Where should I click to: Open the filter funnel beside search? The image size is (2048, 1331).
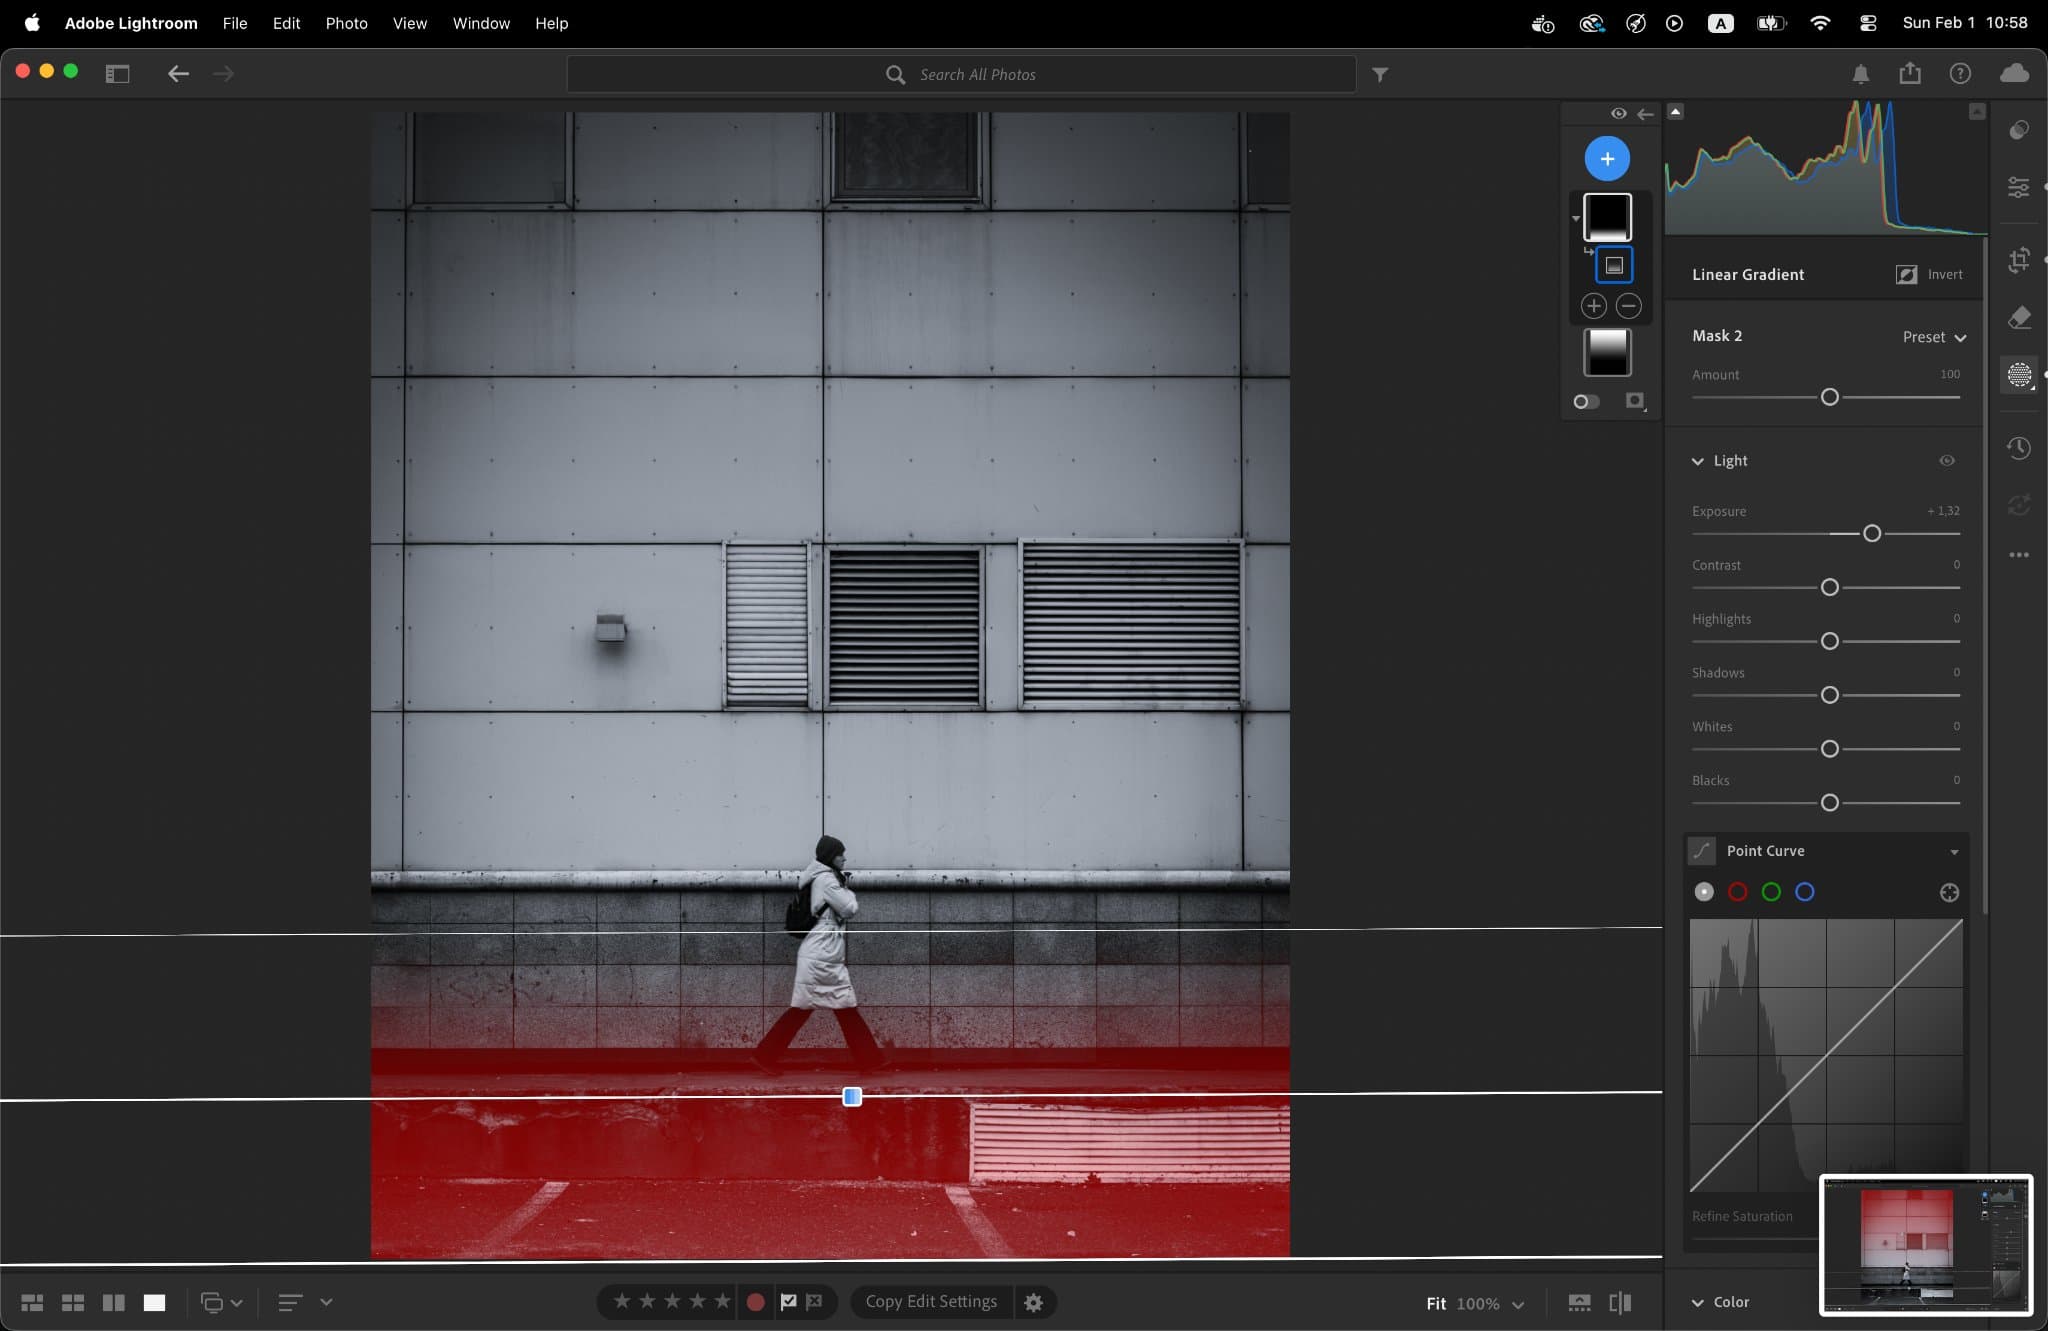1380,74
